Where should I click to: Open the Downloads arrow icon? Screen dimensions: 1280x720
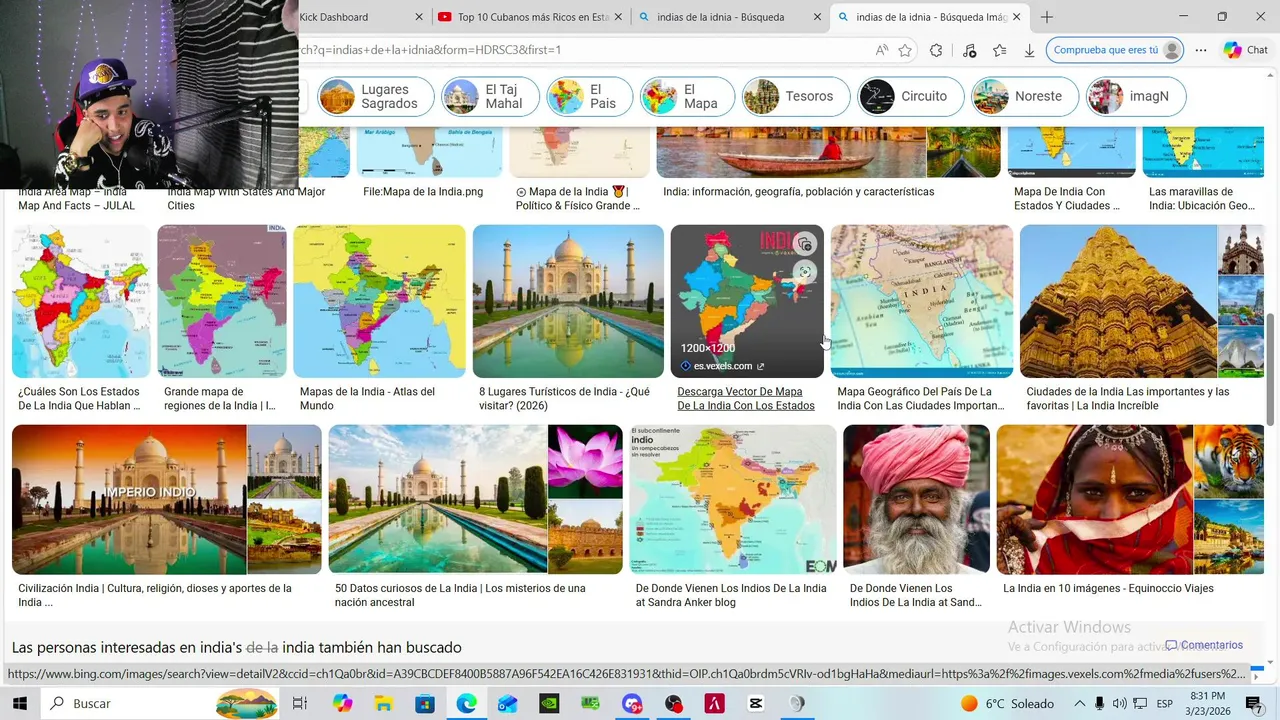point(1029,50)
